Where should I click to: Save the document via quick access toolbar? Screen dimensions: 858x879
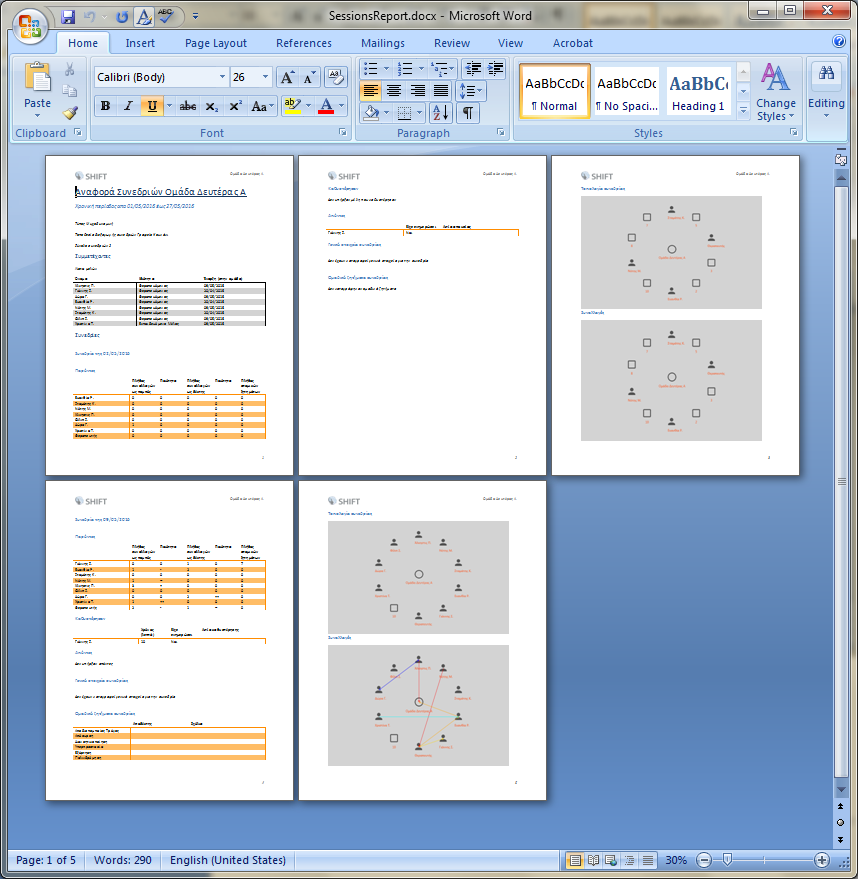[68, 17]
